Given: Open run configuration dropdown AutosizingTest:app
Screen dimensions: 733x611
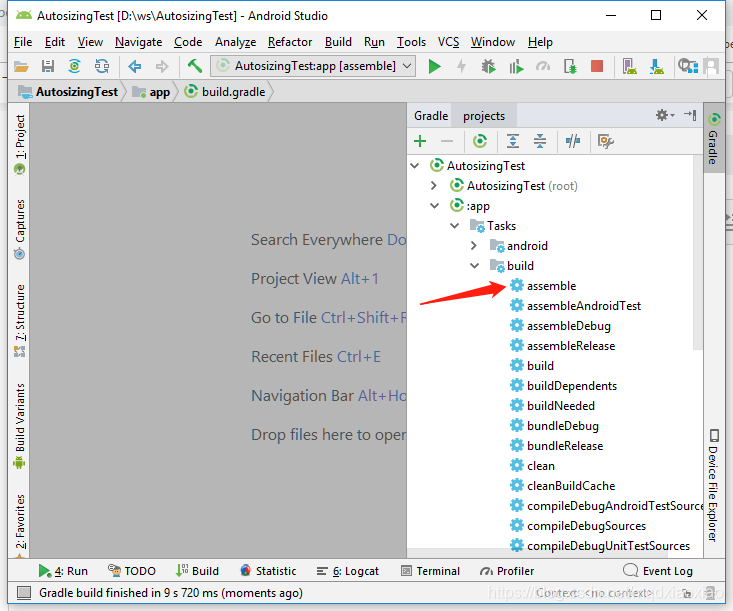Looking at the screenshot, I should coord(312,66).
